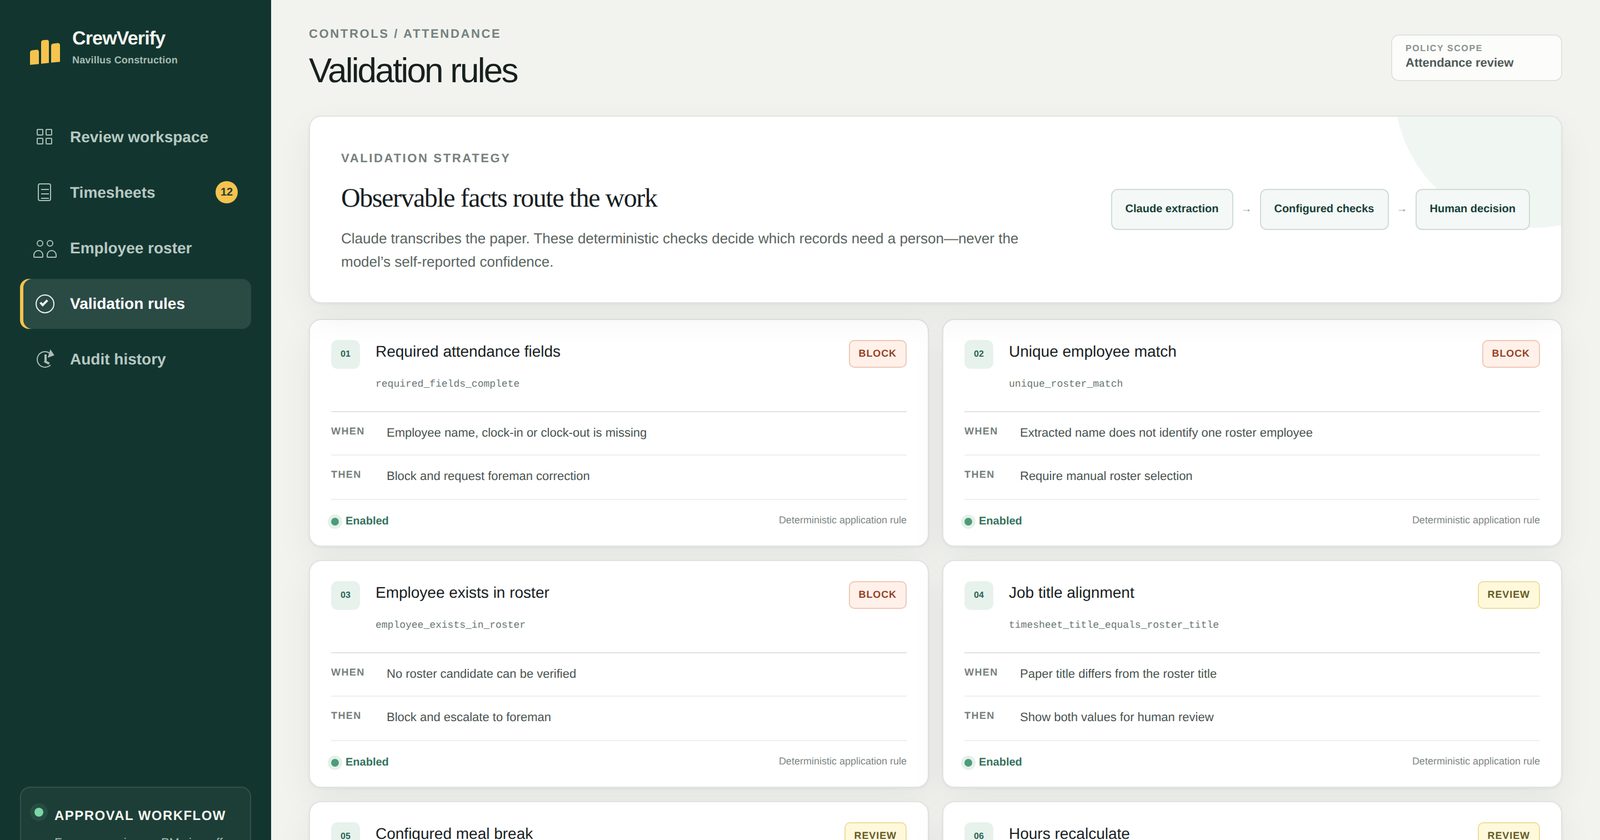
Task: Click REVIEW badge on Job title alignment
Action: 1508,595
